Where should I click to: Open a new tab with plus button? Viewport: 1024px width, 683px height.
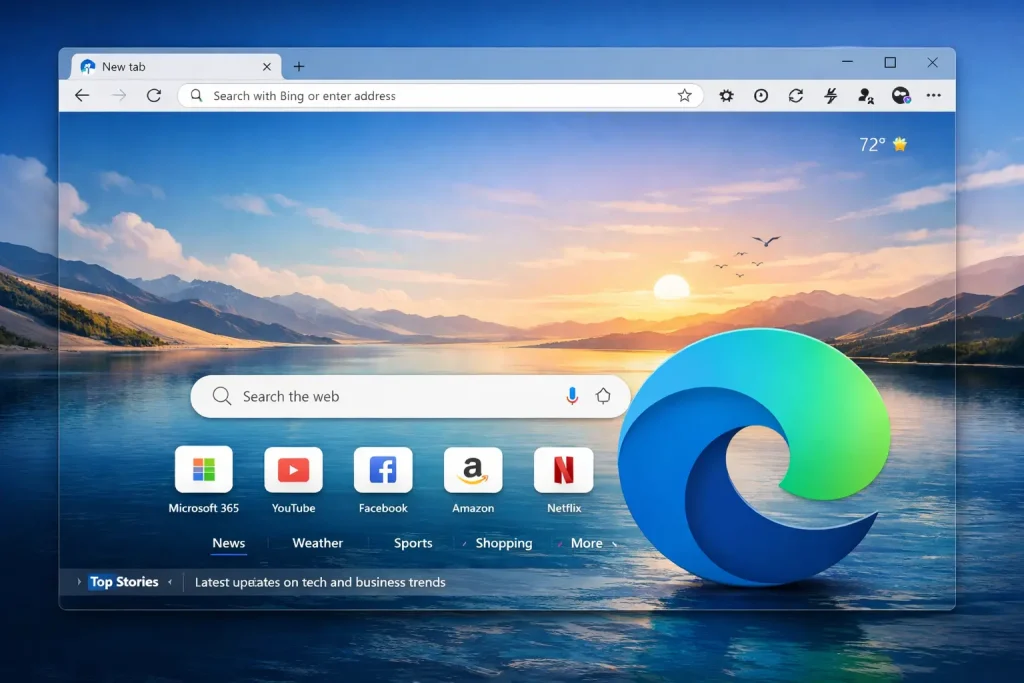(x=299, y=67)
